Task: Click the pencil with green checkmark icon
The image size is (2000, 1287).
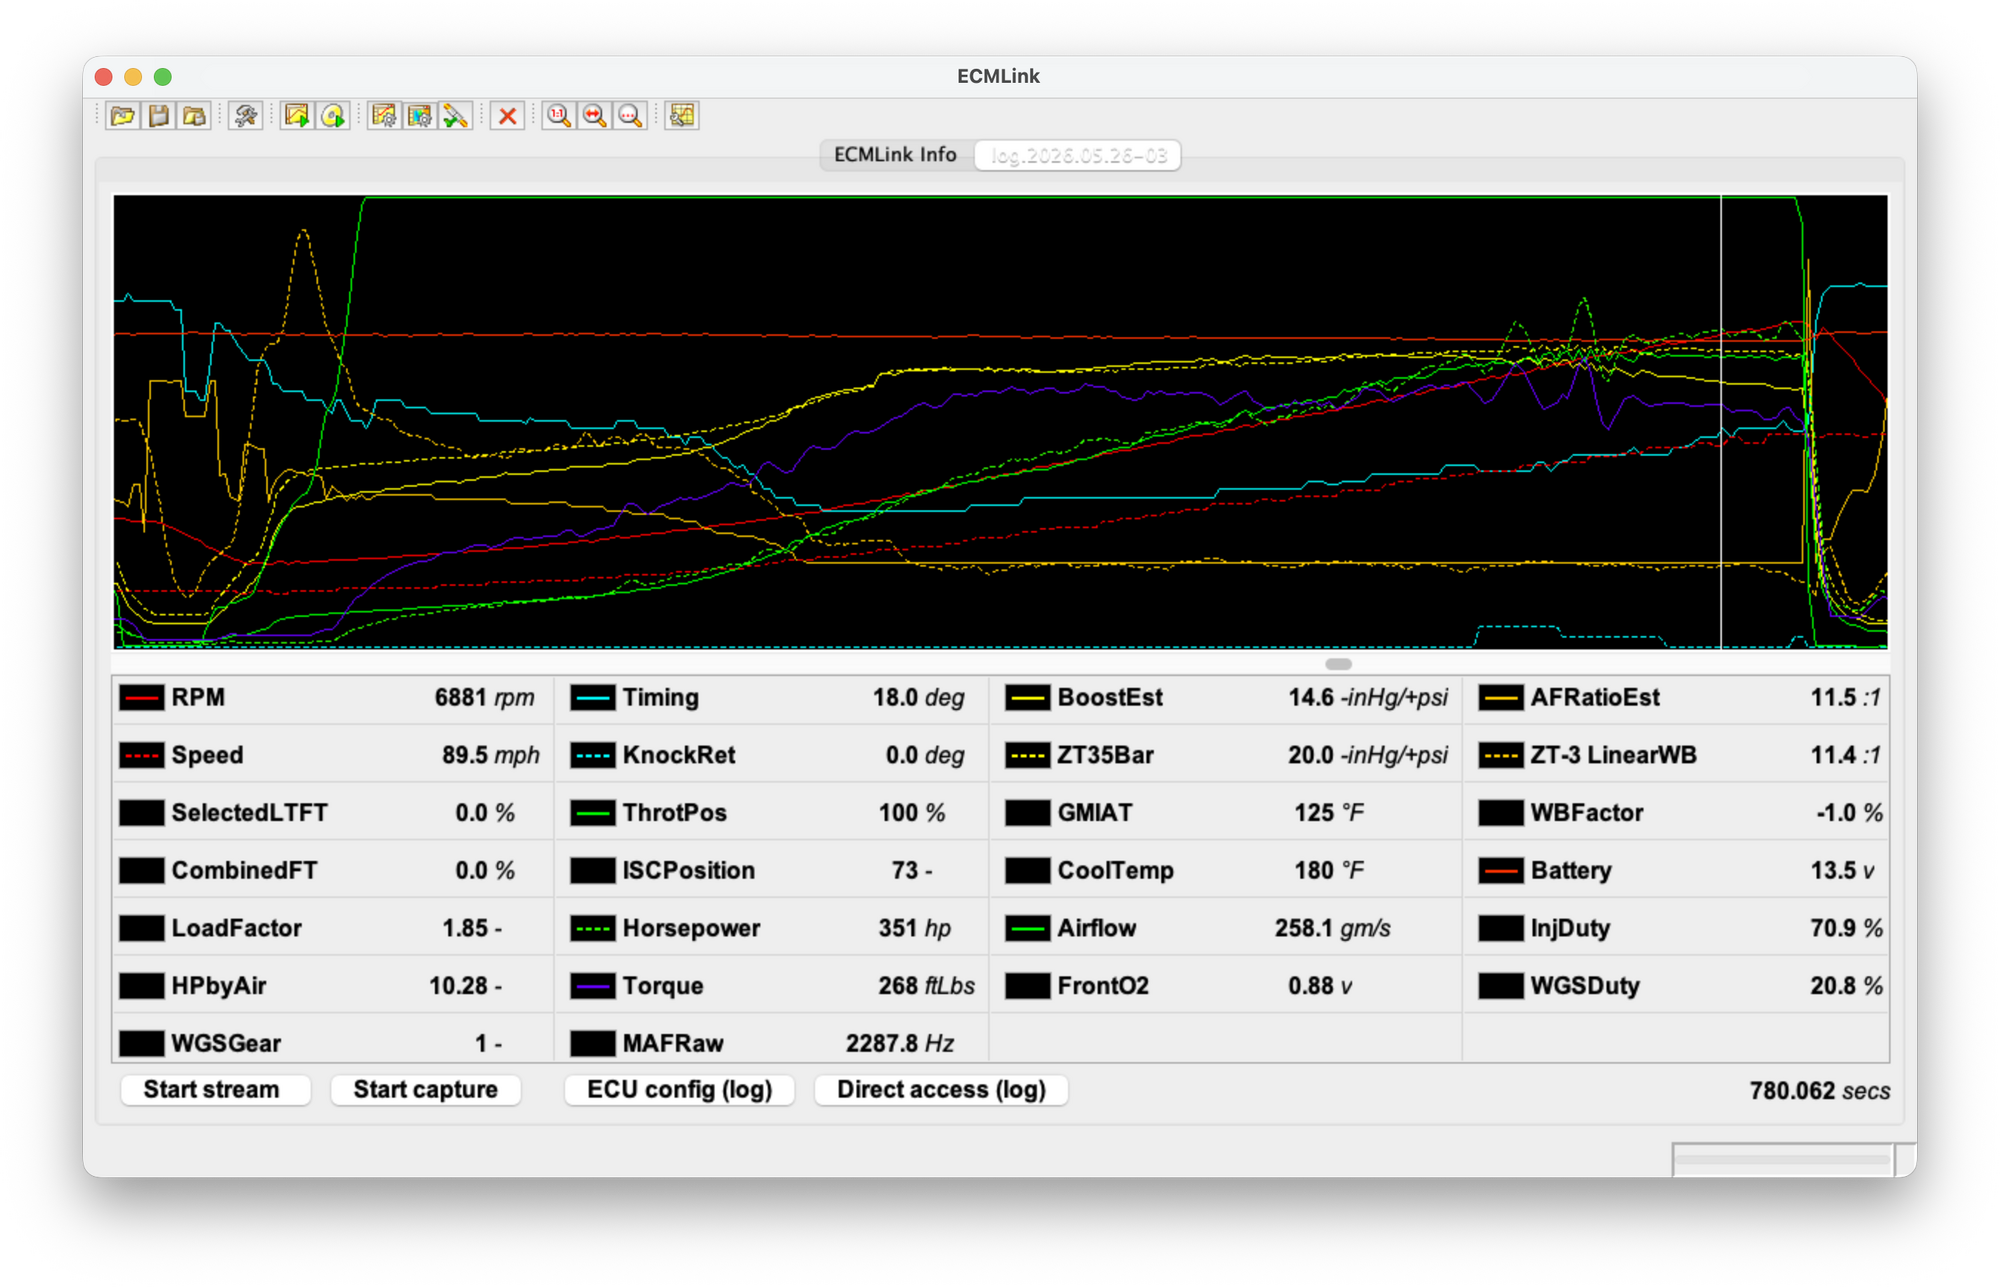Action: (455, 116)
